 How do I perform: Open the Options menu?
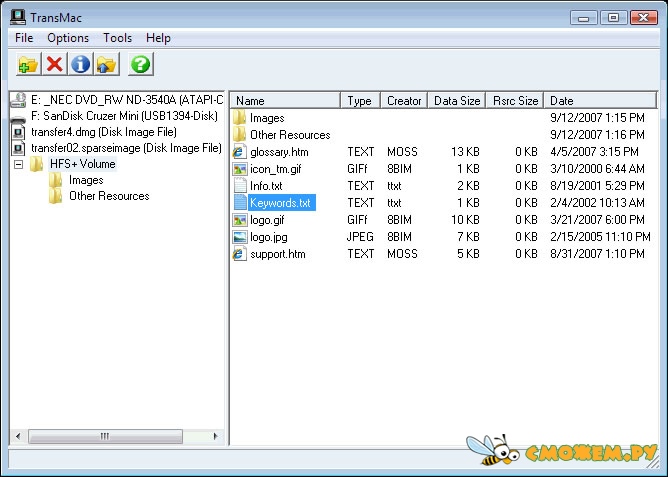pyautogui.click(x=68, y=38)
